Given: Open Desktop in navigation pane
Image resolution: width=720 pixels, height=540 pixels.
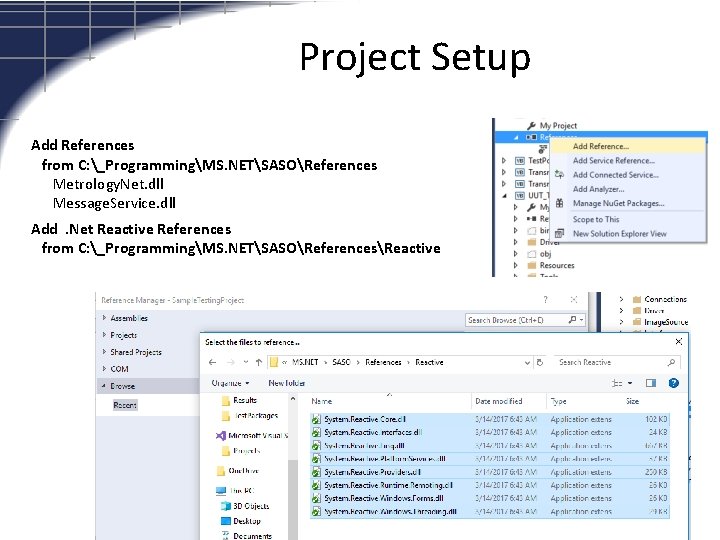Looking at the screenshot, I should click(241, 521).
